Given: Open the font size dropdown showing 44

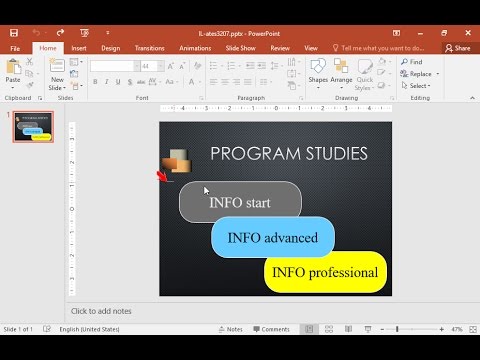Looking at the screenshot, I should [161, 66].
